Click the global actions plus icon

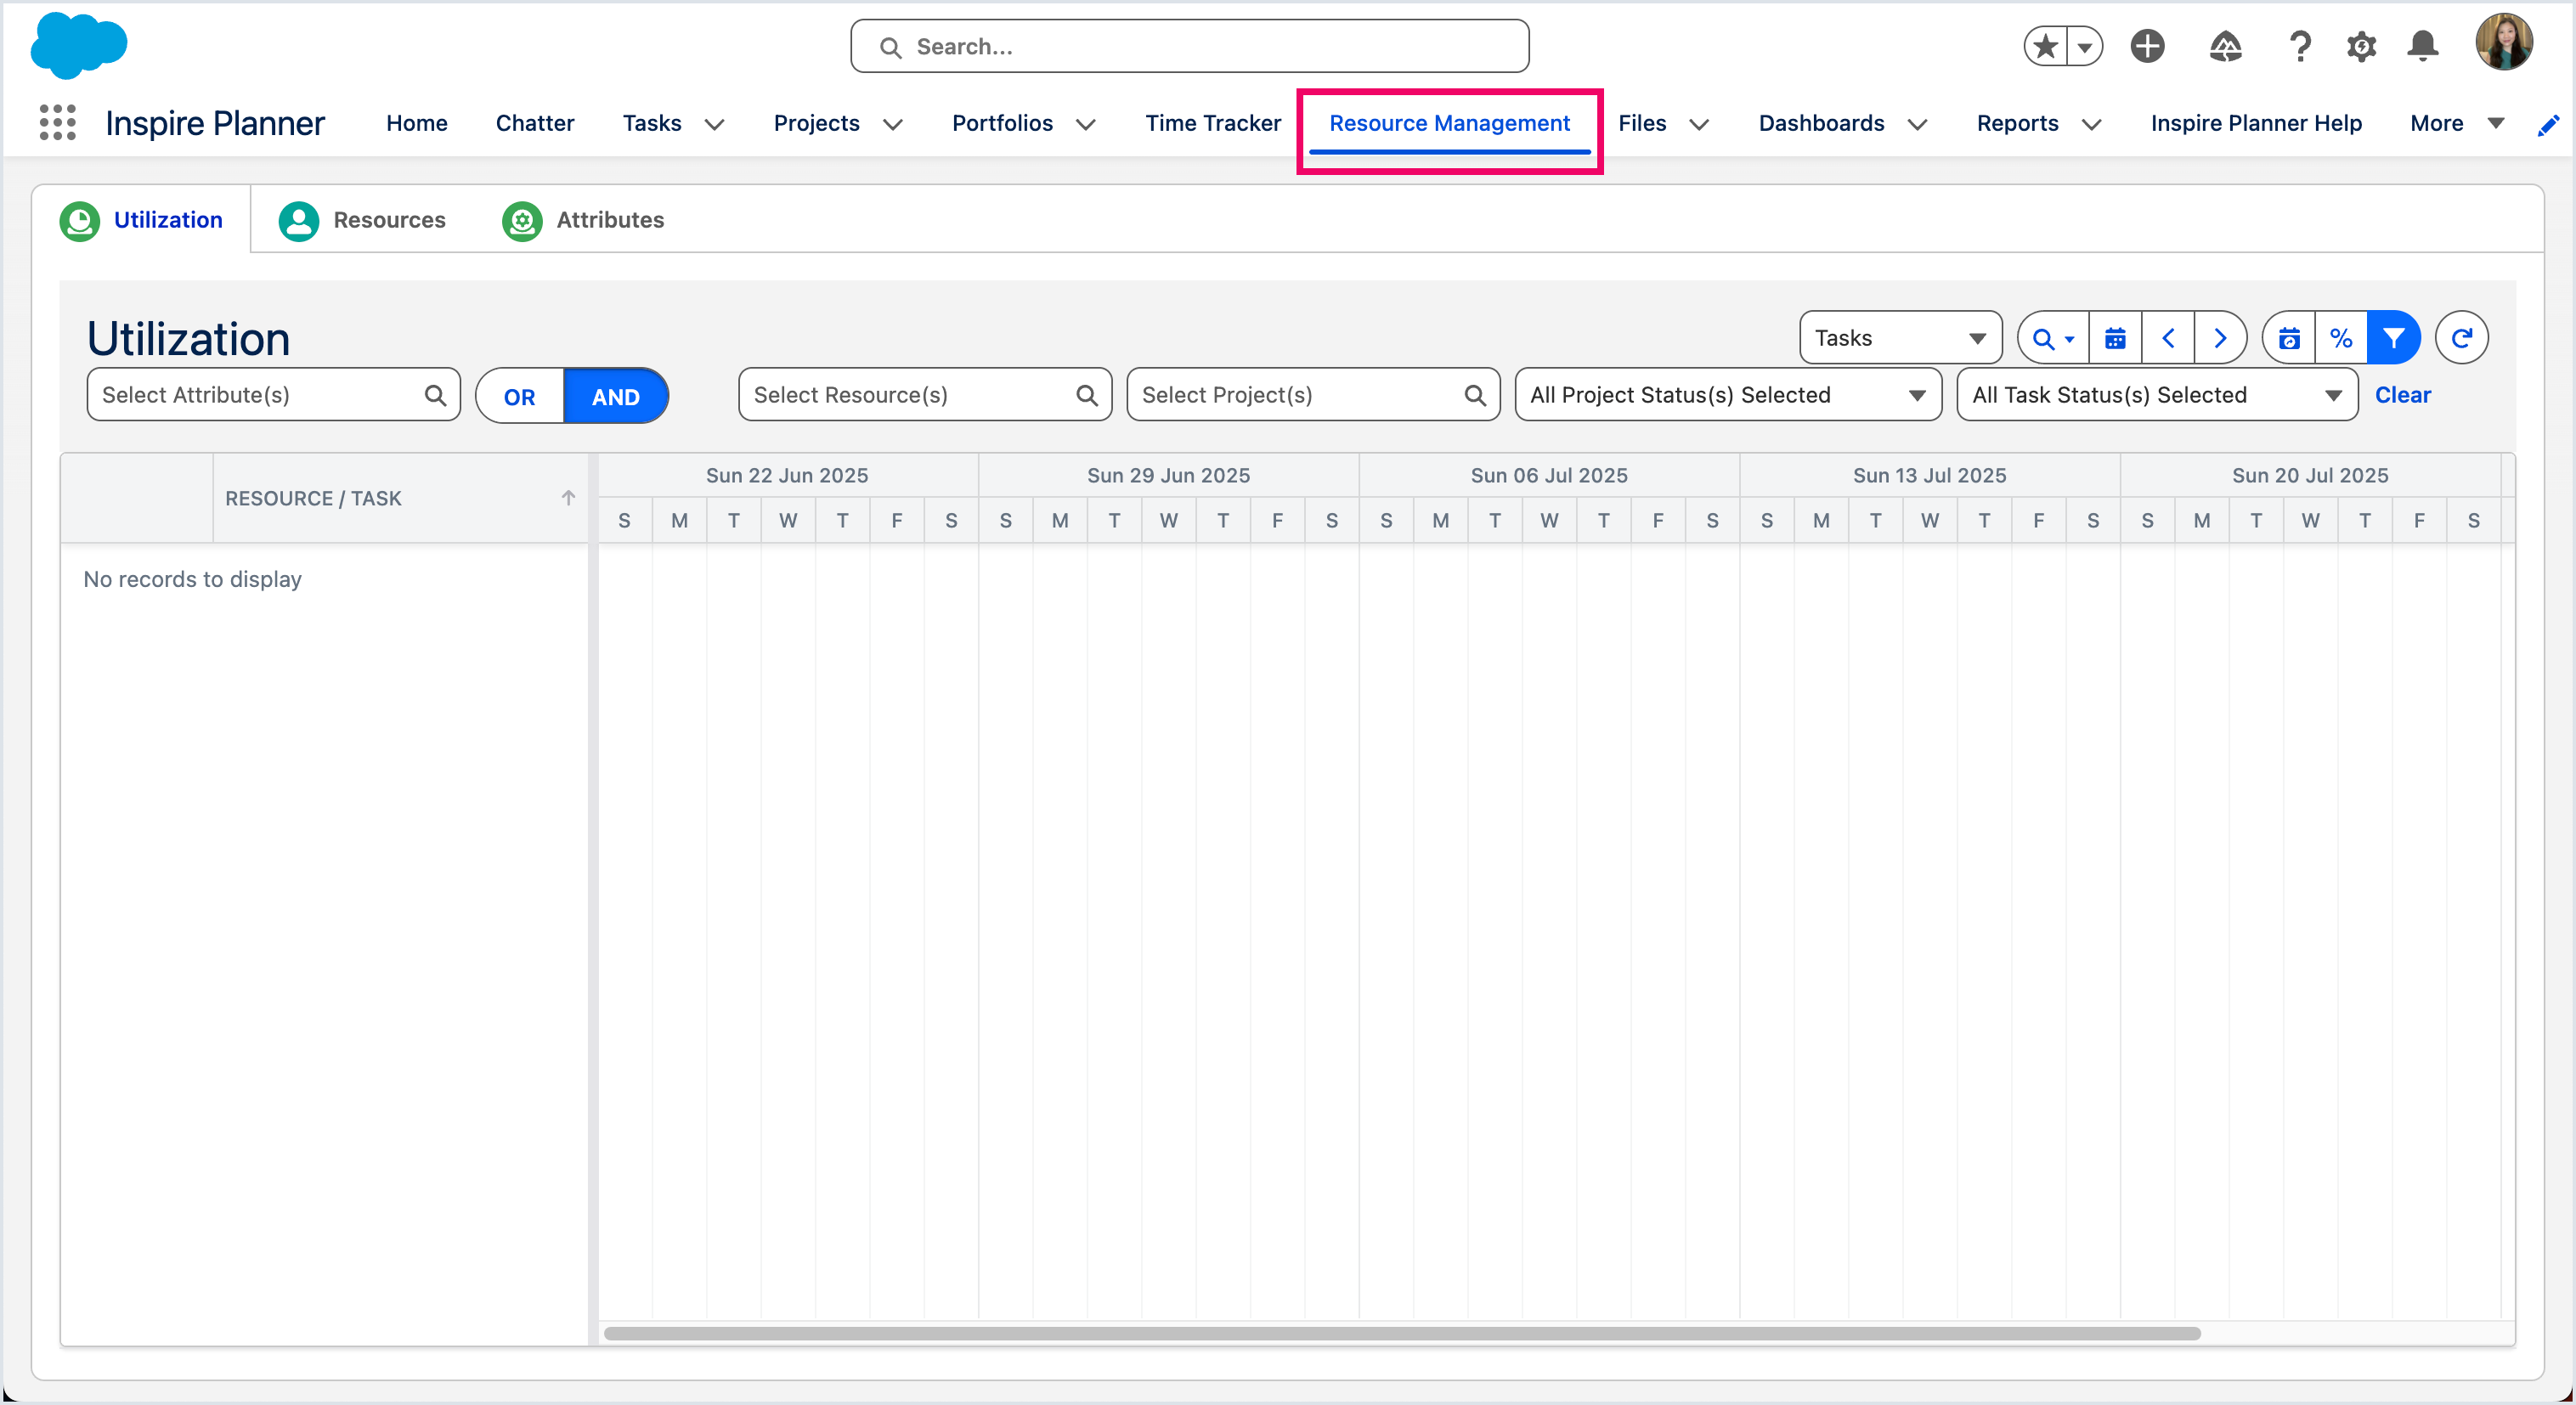2147,46
